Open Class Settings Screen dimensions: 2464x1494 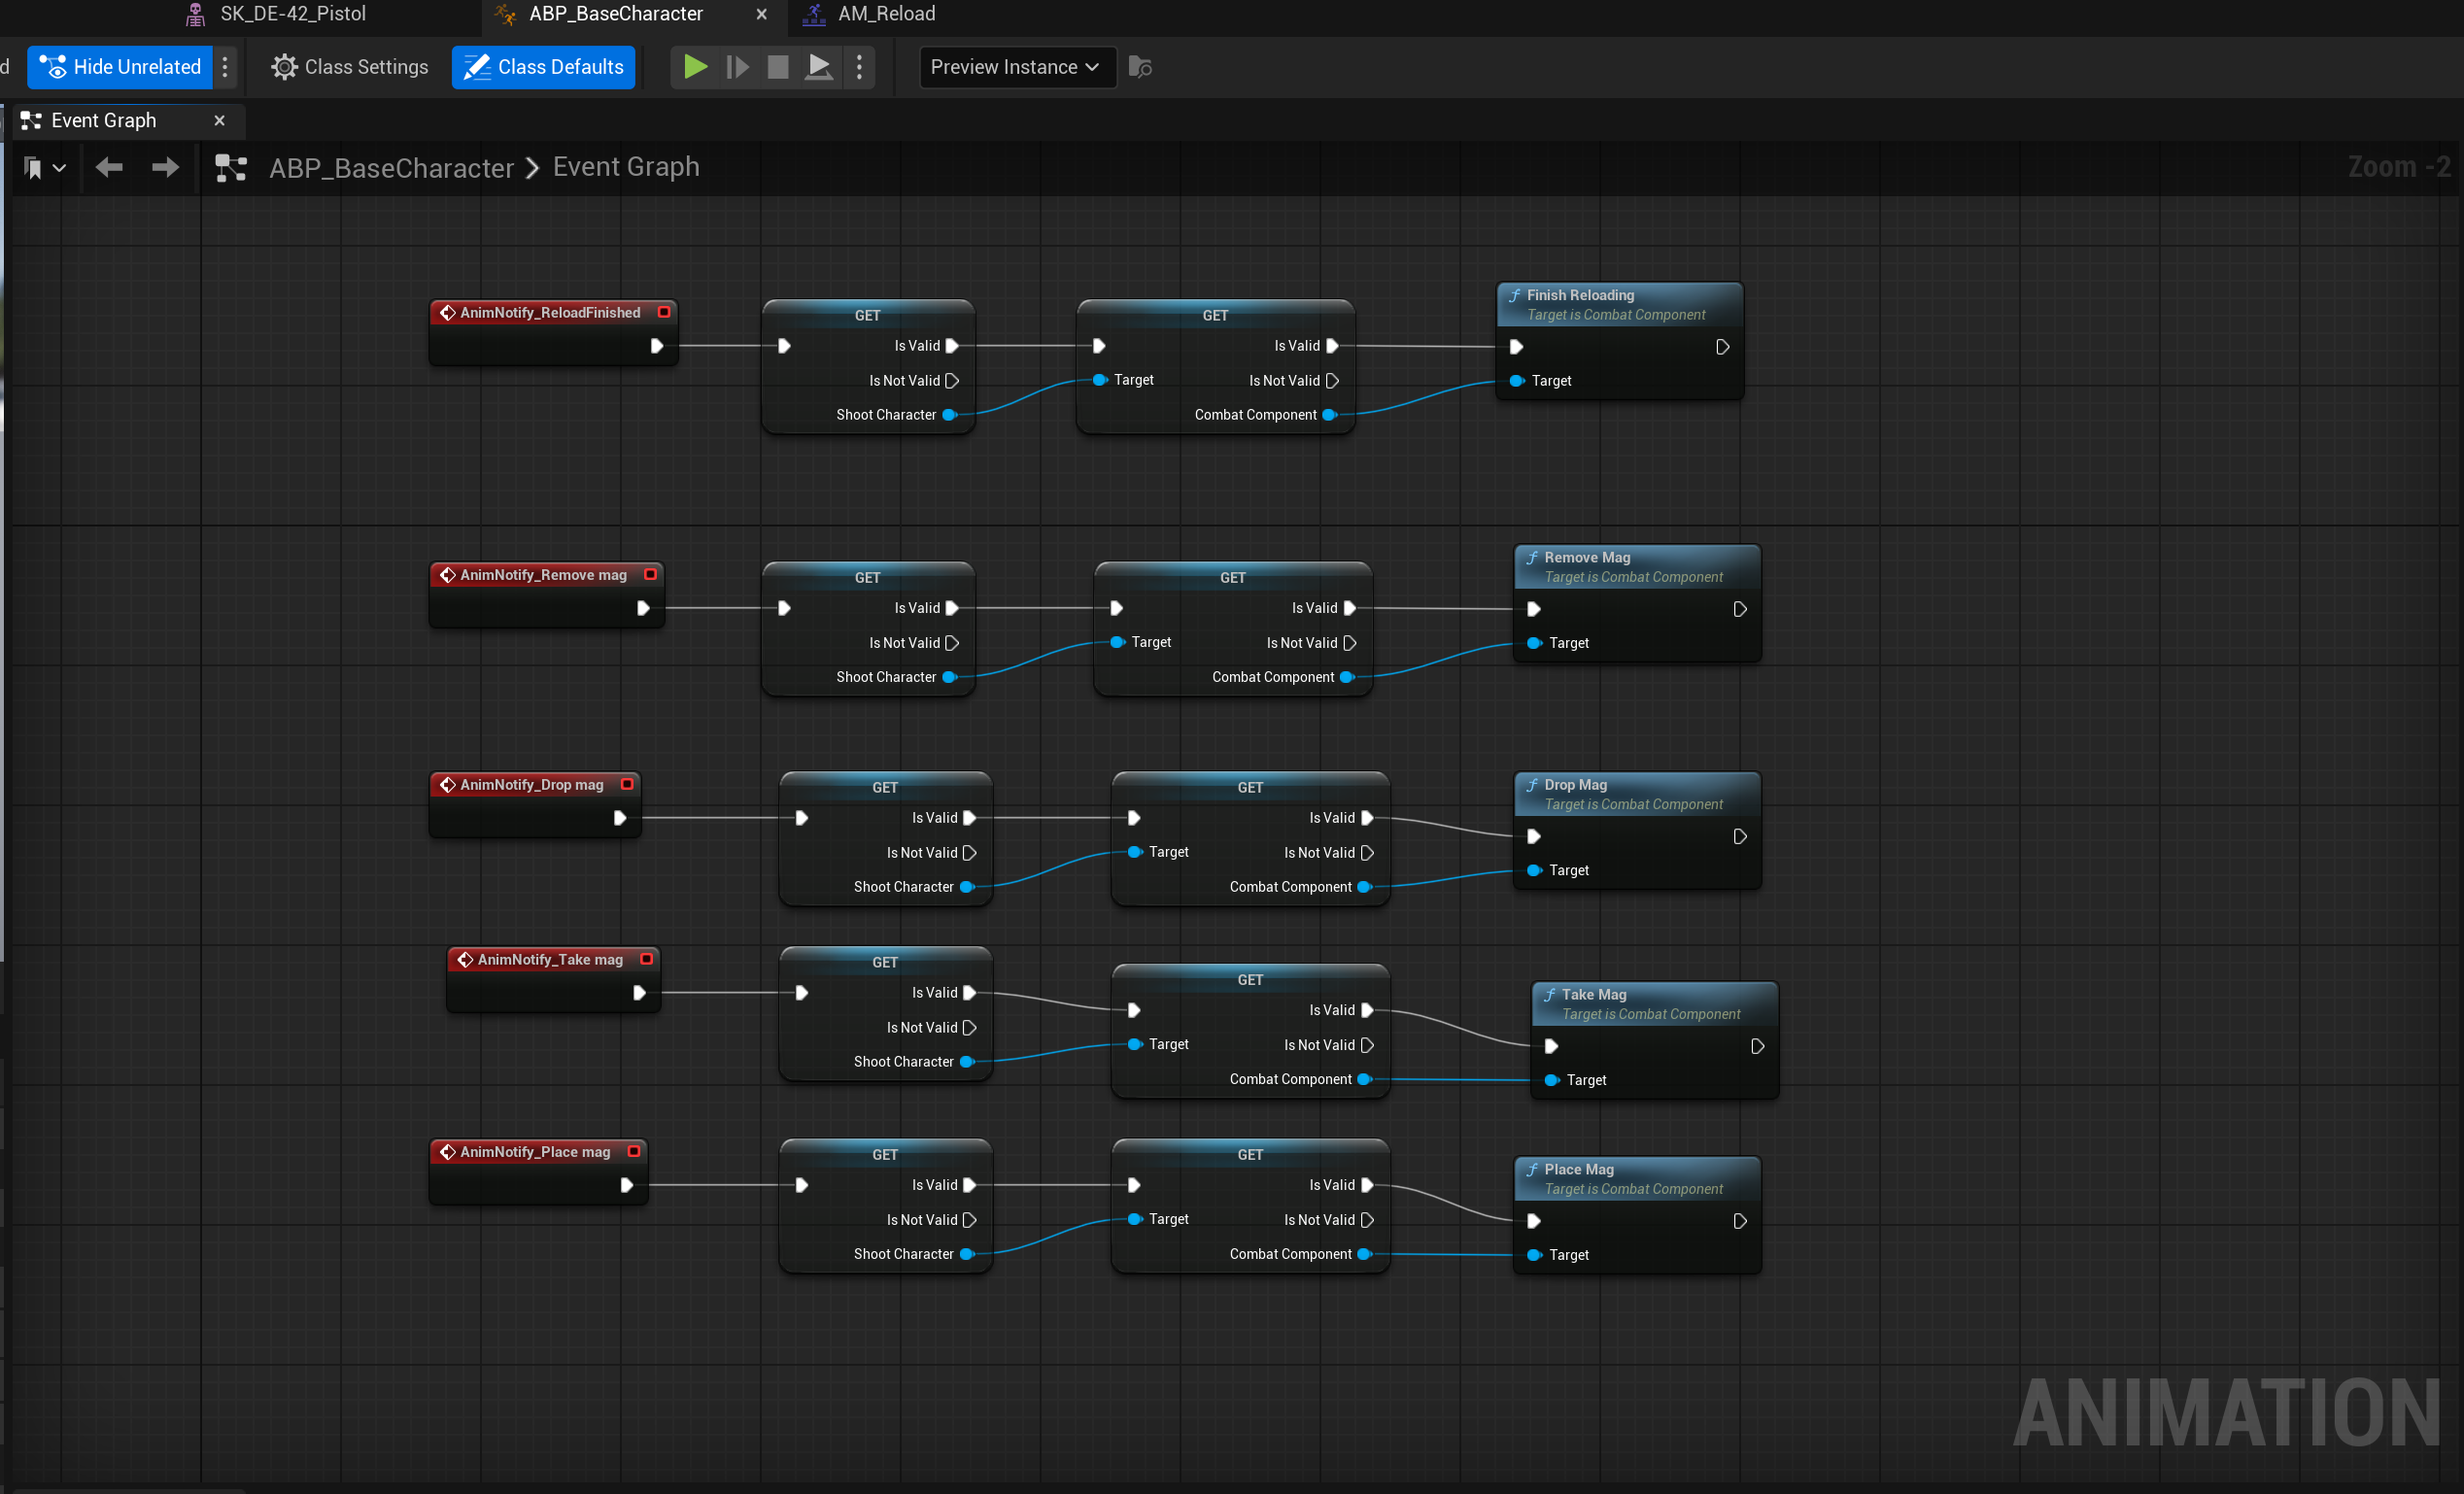[350, 67]
